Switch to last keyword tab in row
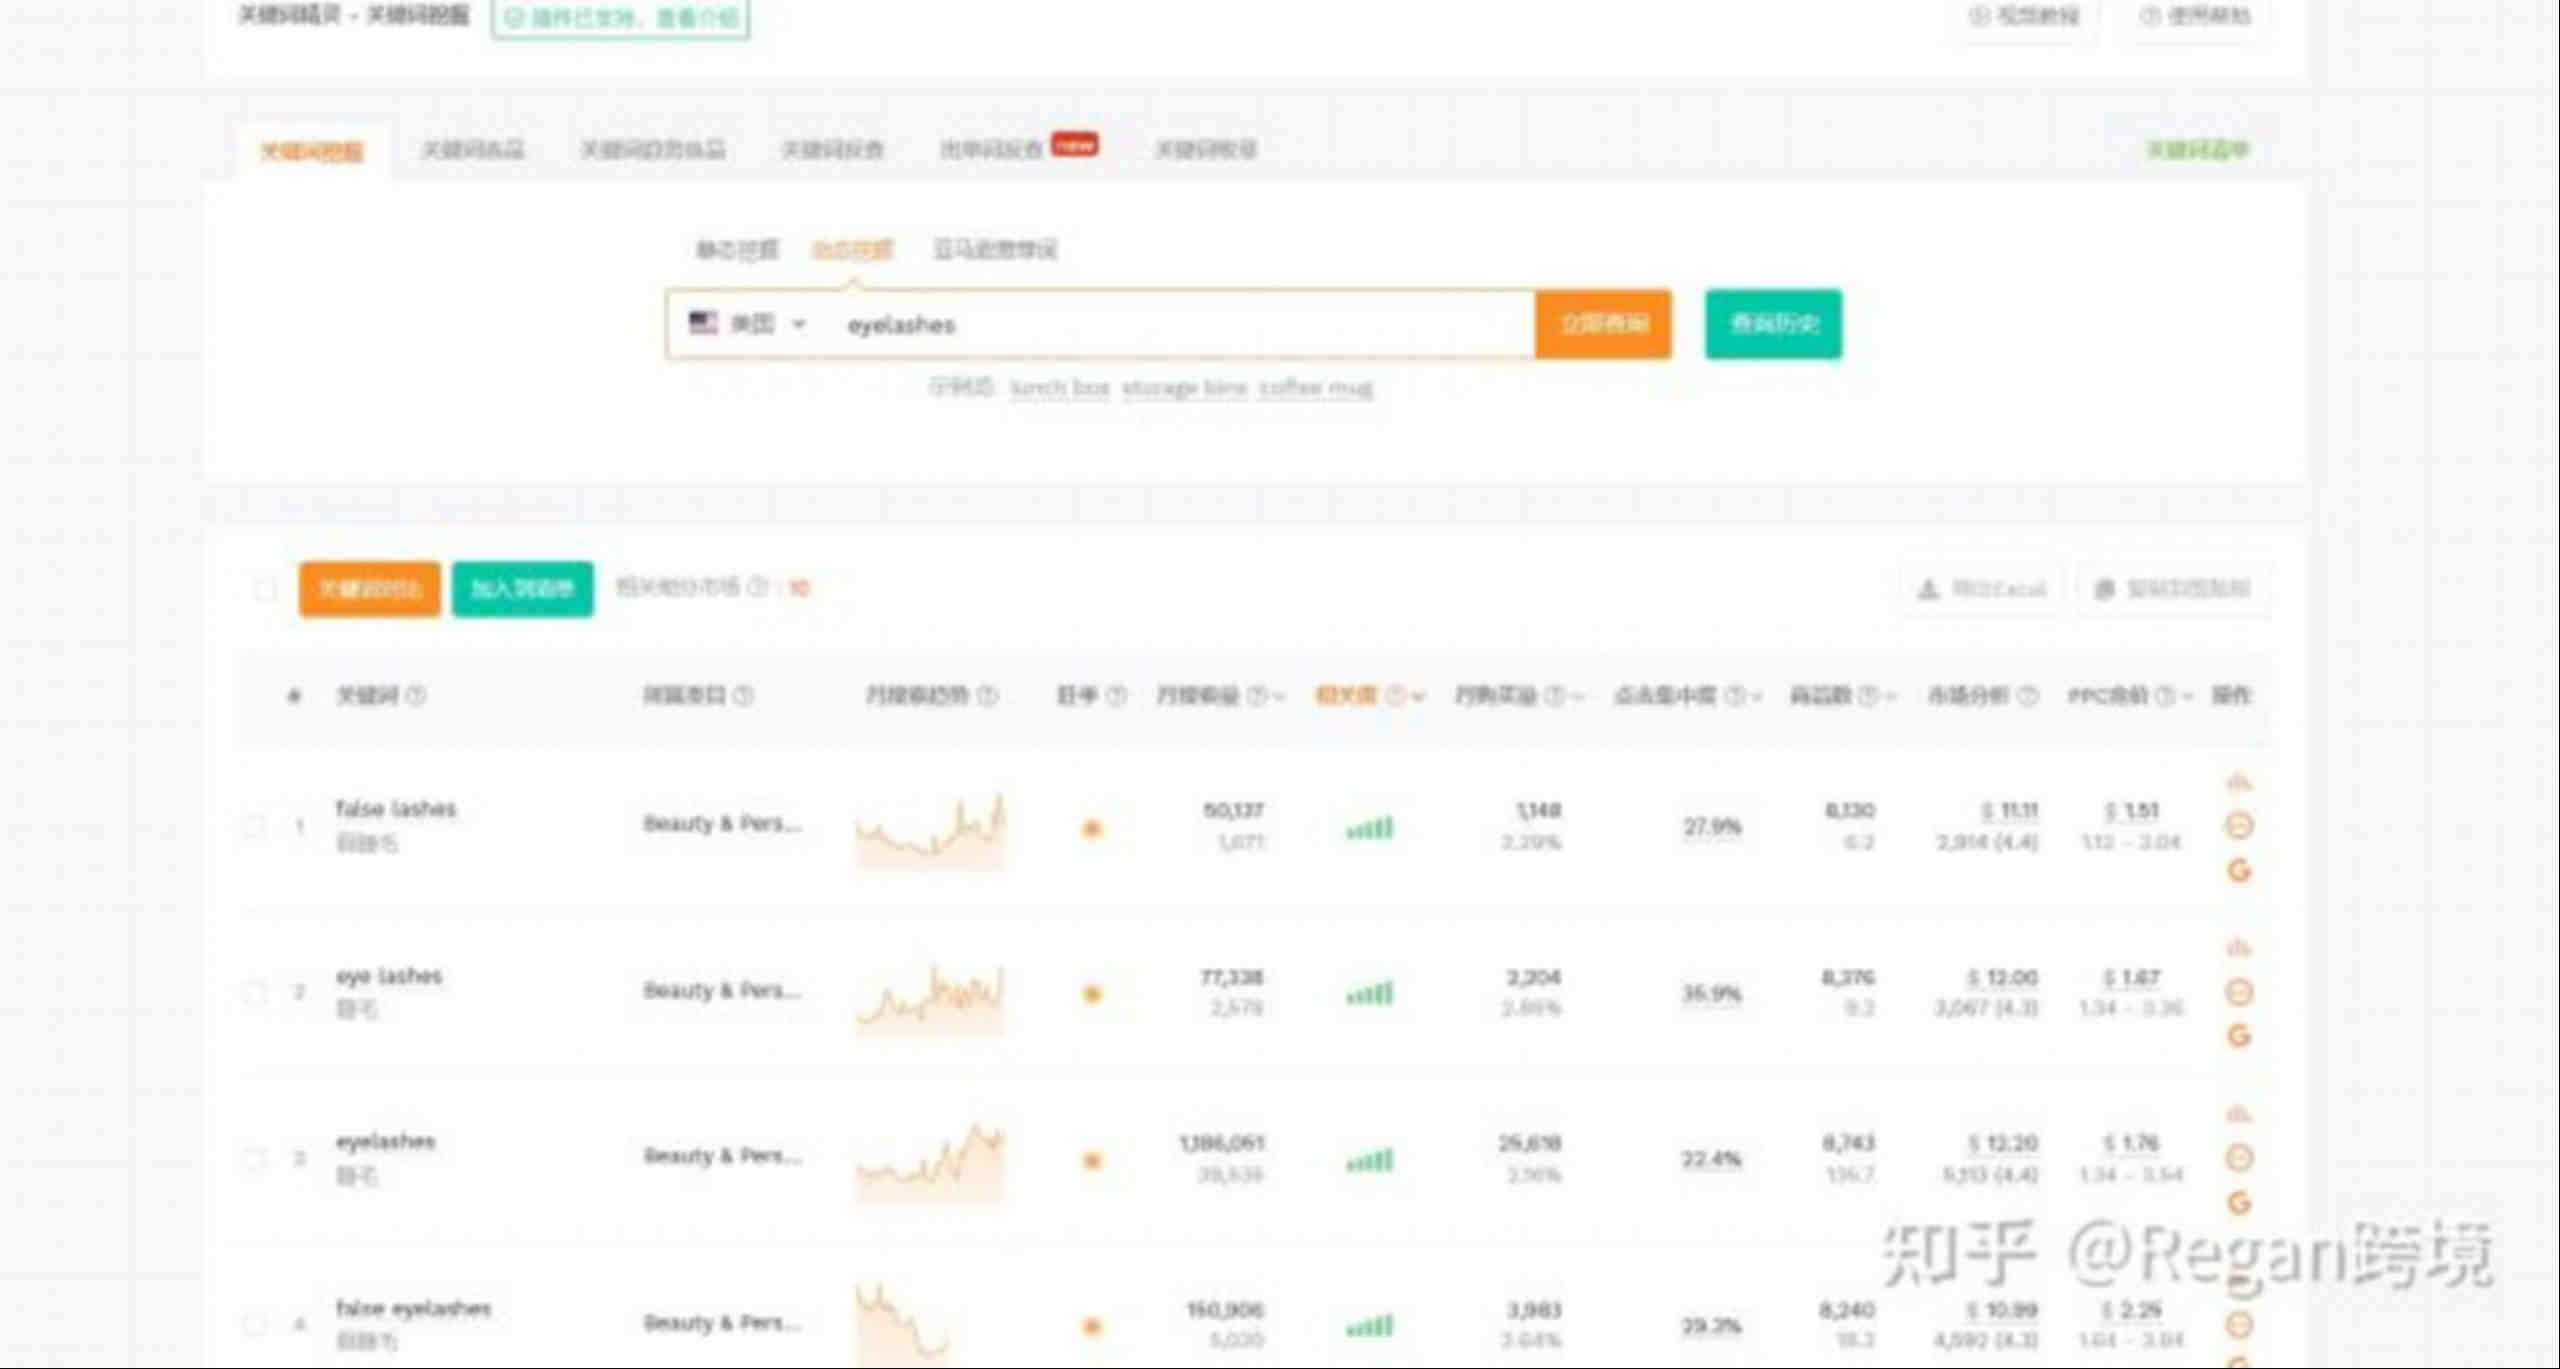Image resolution: width=2560 pixels, height=1369 pixels. (1205, 150)
